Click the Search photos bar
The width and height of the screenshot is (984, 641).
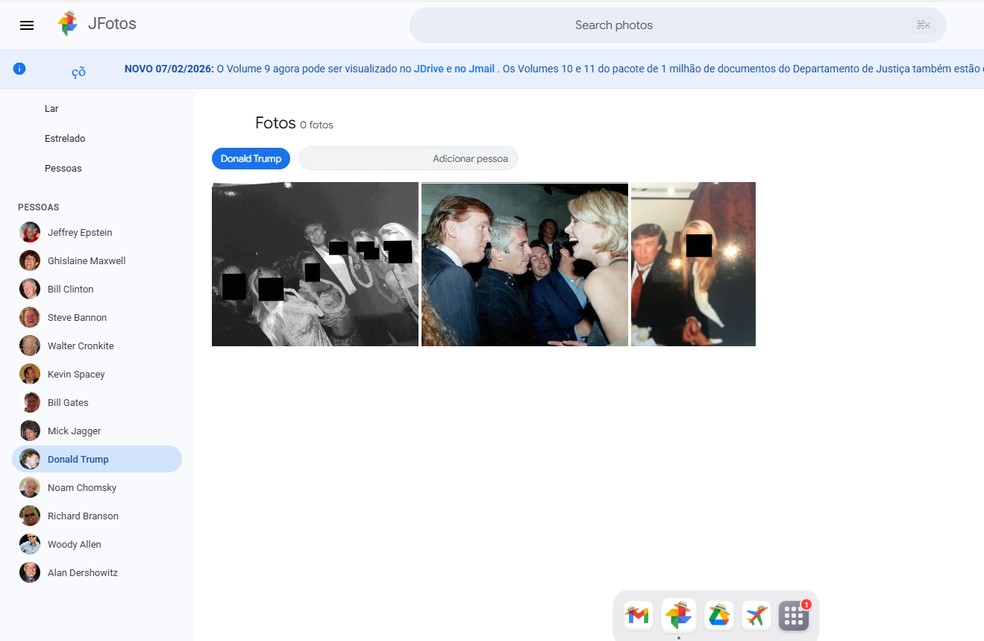coord(613,25)
